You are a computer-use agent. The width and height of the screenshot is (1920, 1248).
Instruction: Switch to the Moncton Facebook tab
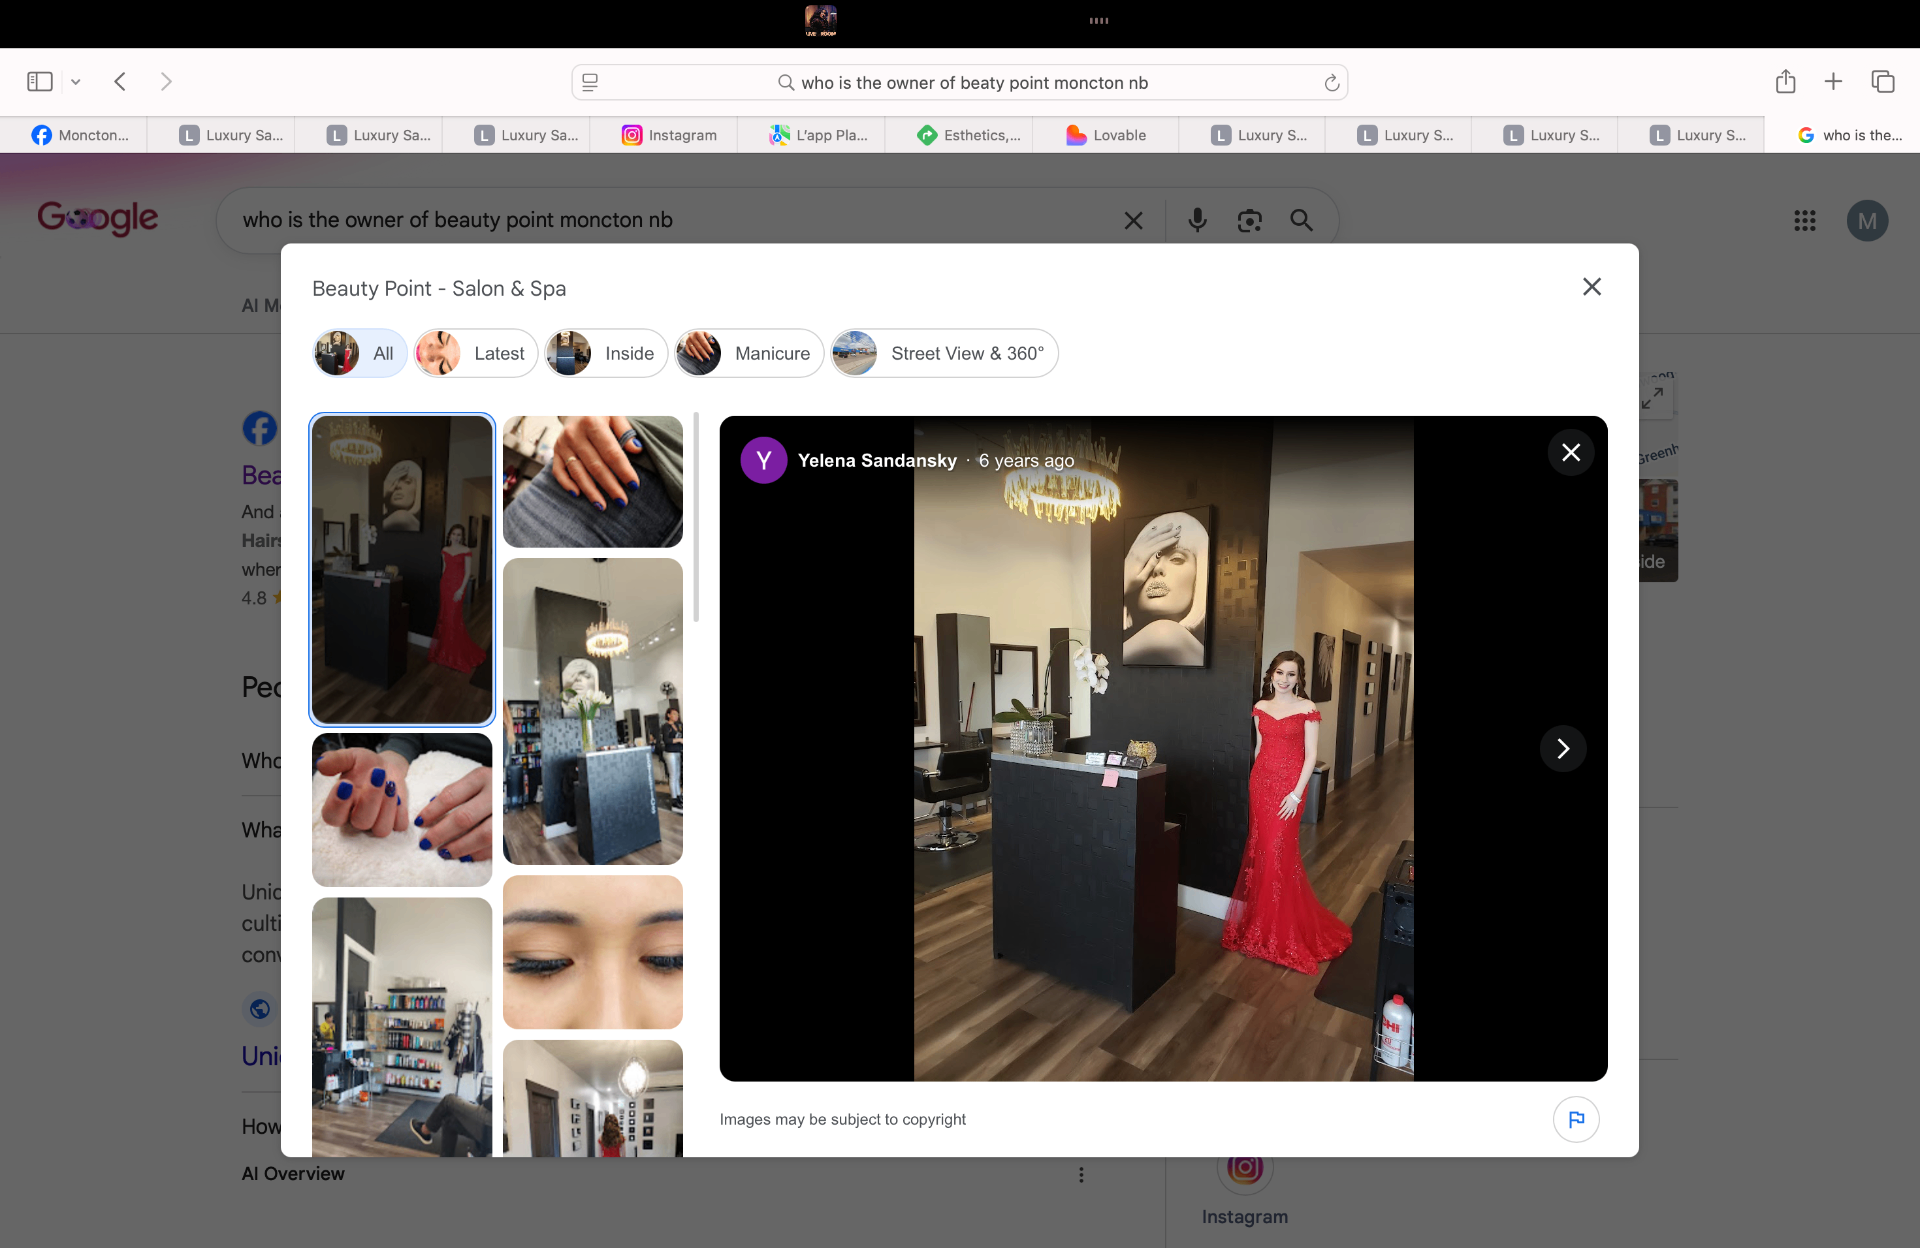click(80, 135)
